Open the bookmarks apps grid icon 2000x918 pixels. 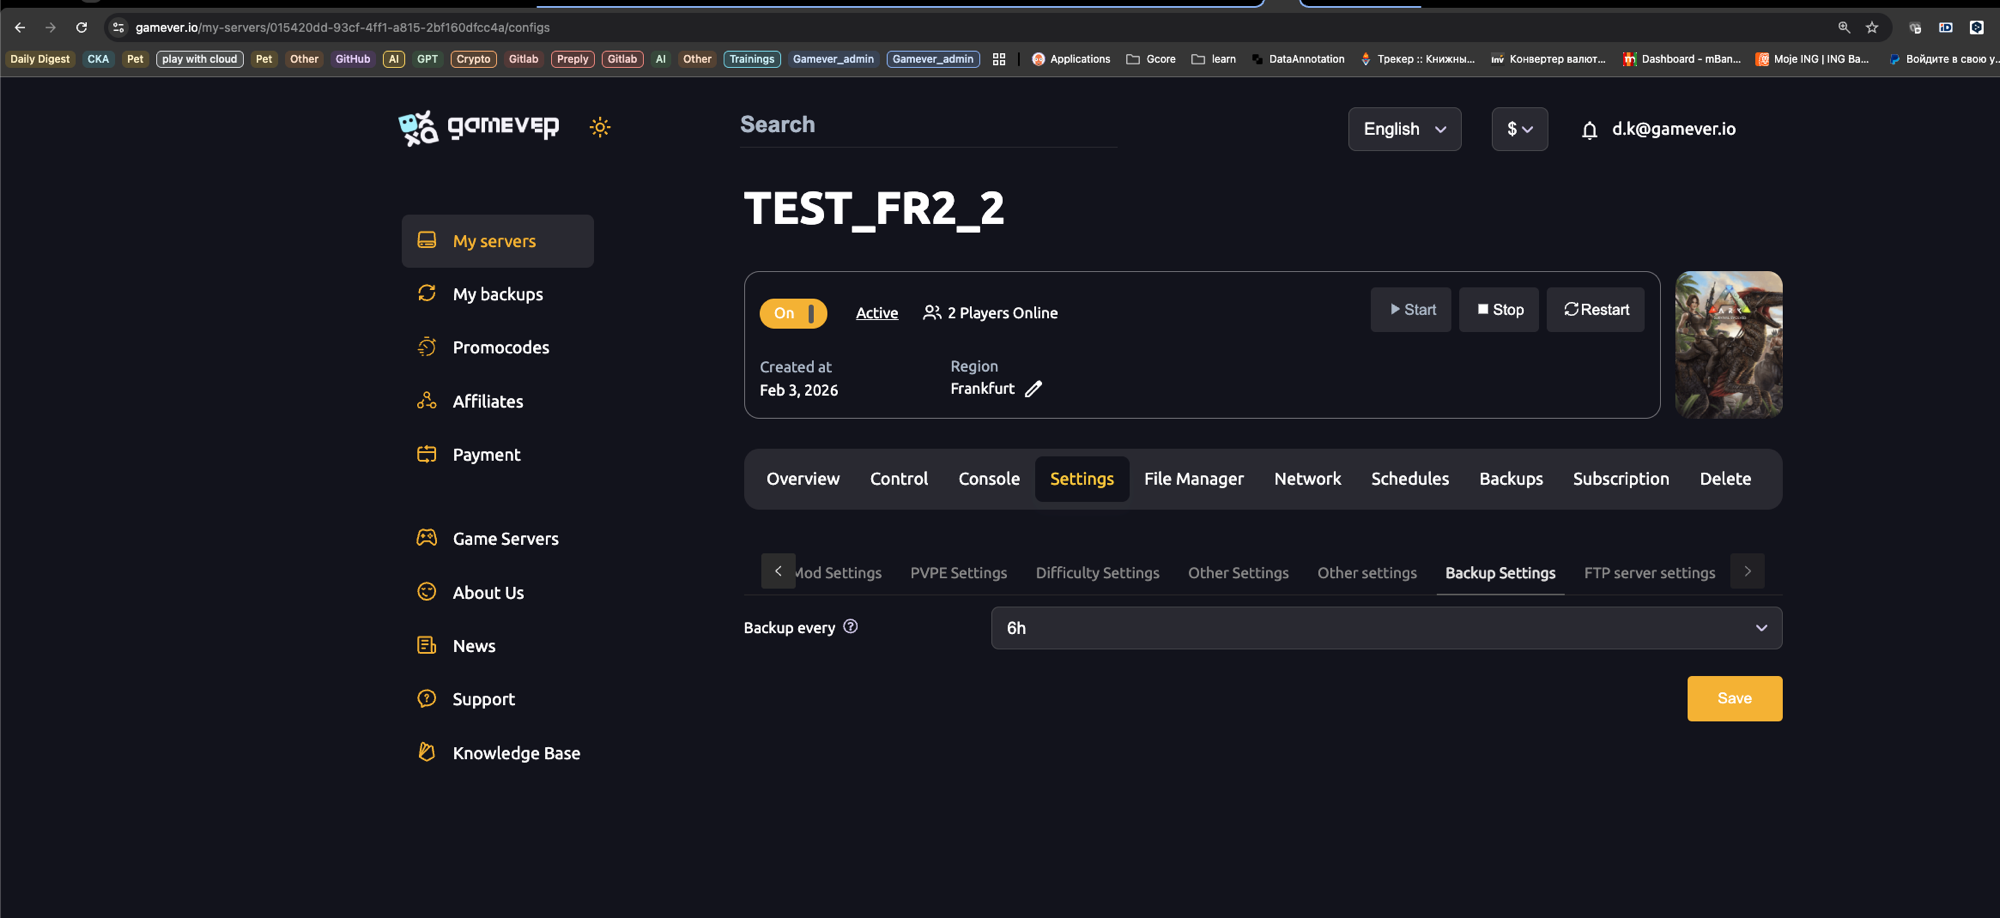click(999, 59)
